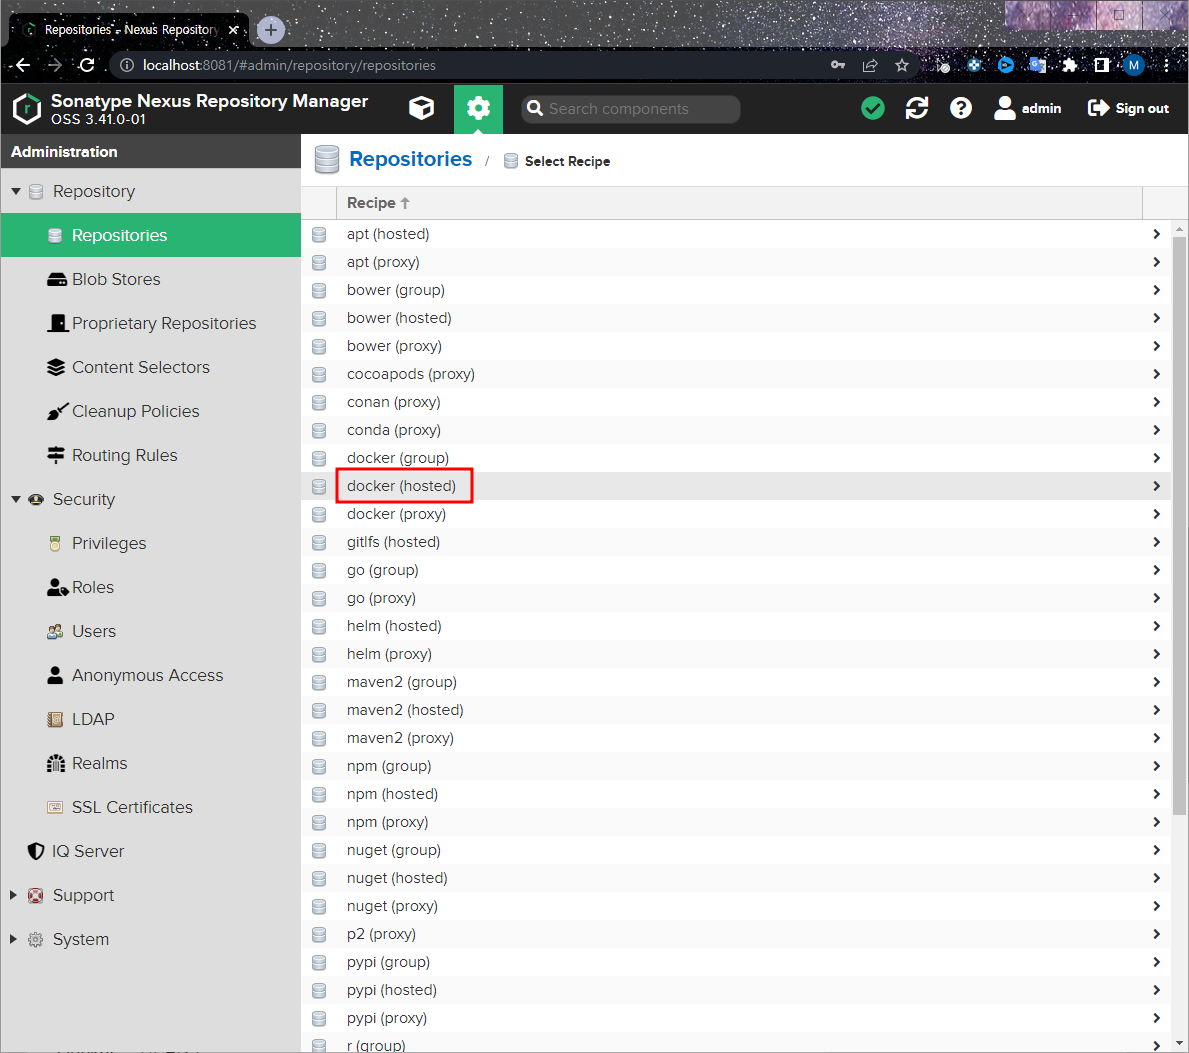Open the Help question mark icon

[961, 108]
